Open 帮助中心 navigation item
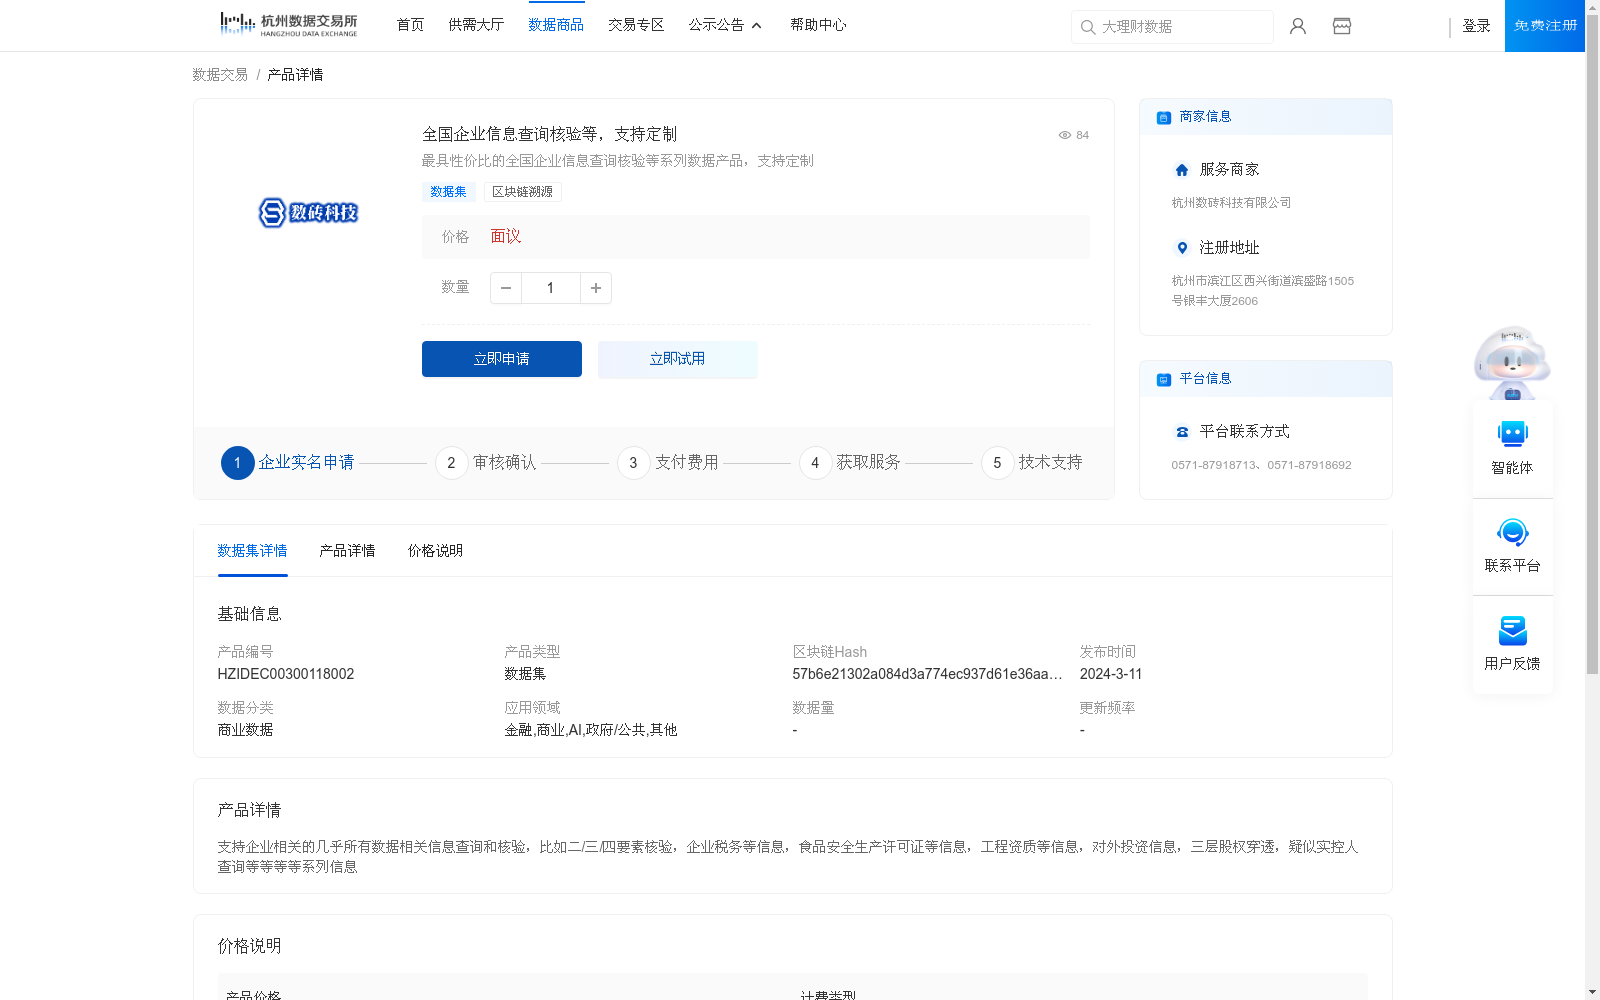Viewport: 1600px width, 1000px height. pyautogui.click(x=818, y=25)
